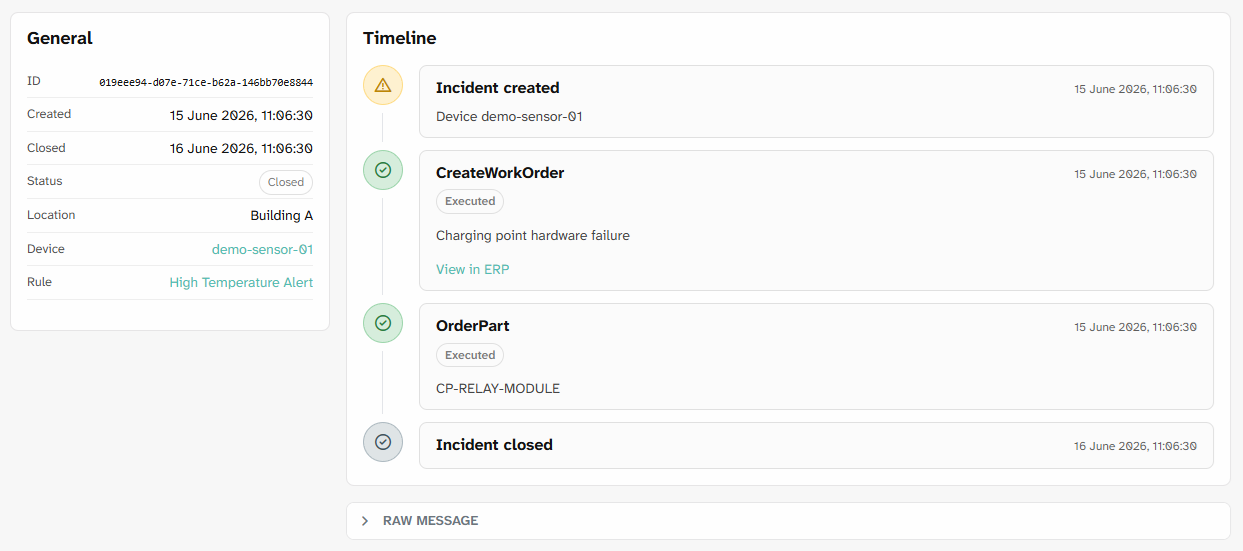Image resolution: width=1243 pixels, height=551 pixels.
Task: Click the CP-RELAY-MODULE part text
Action: click(x=498, y=389)
